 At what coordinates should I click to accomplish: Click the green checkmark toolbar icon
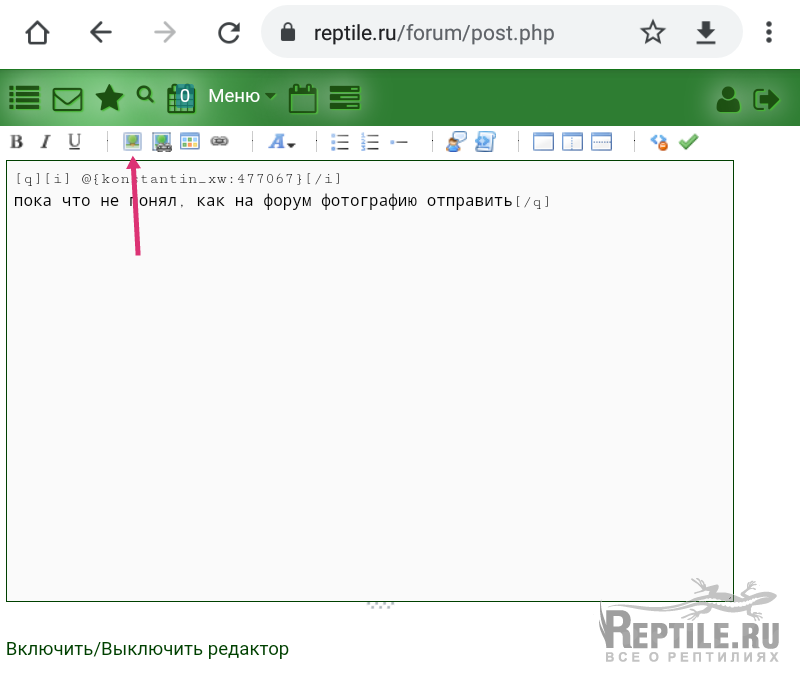pos(688,142)
